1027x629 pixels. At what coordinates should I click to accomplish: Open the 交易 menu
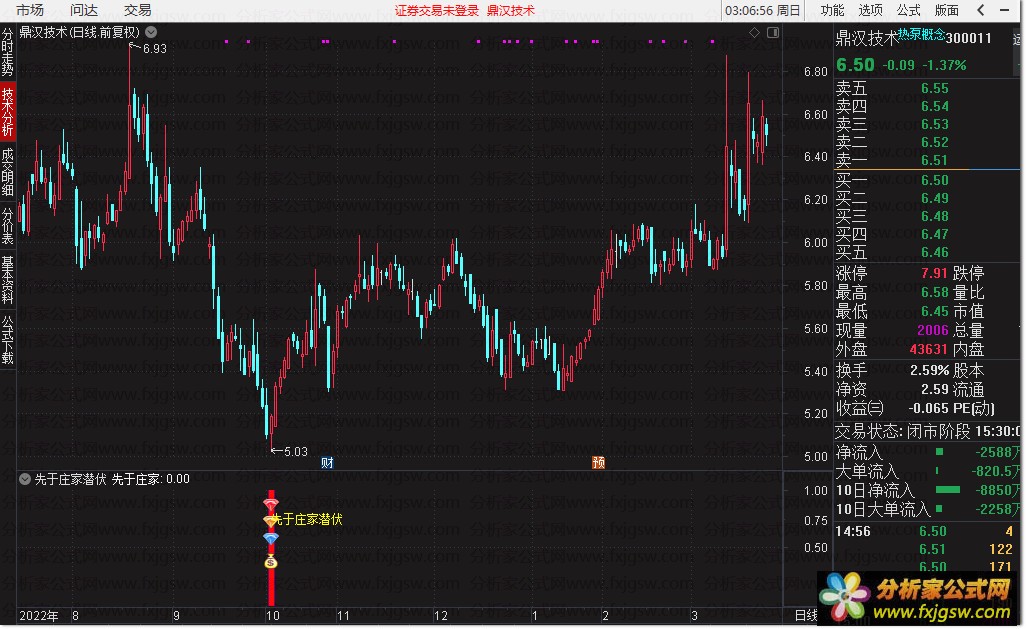point(138,10)
